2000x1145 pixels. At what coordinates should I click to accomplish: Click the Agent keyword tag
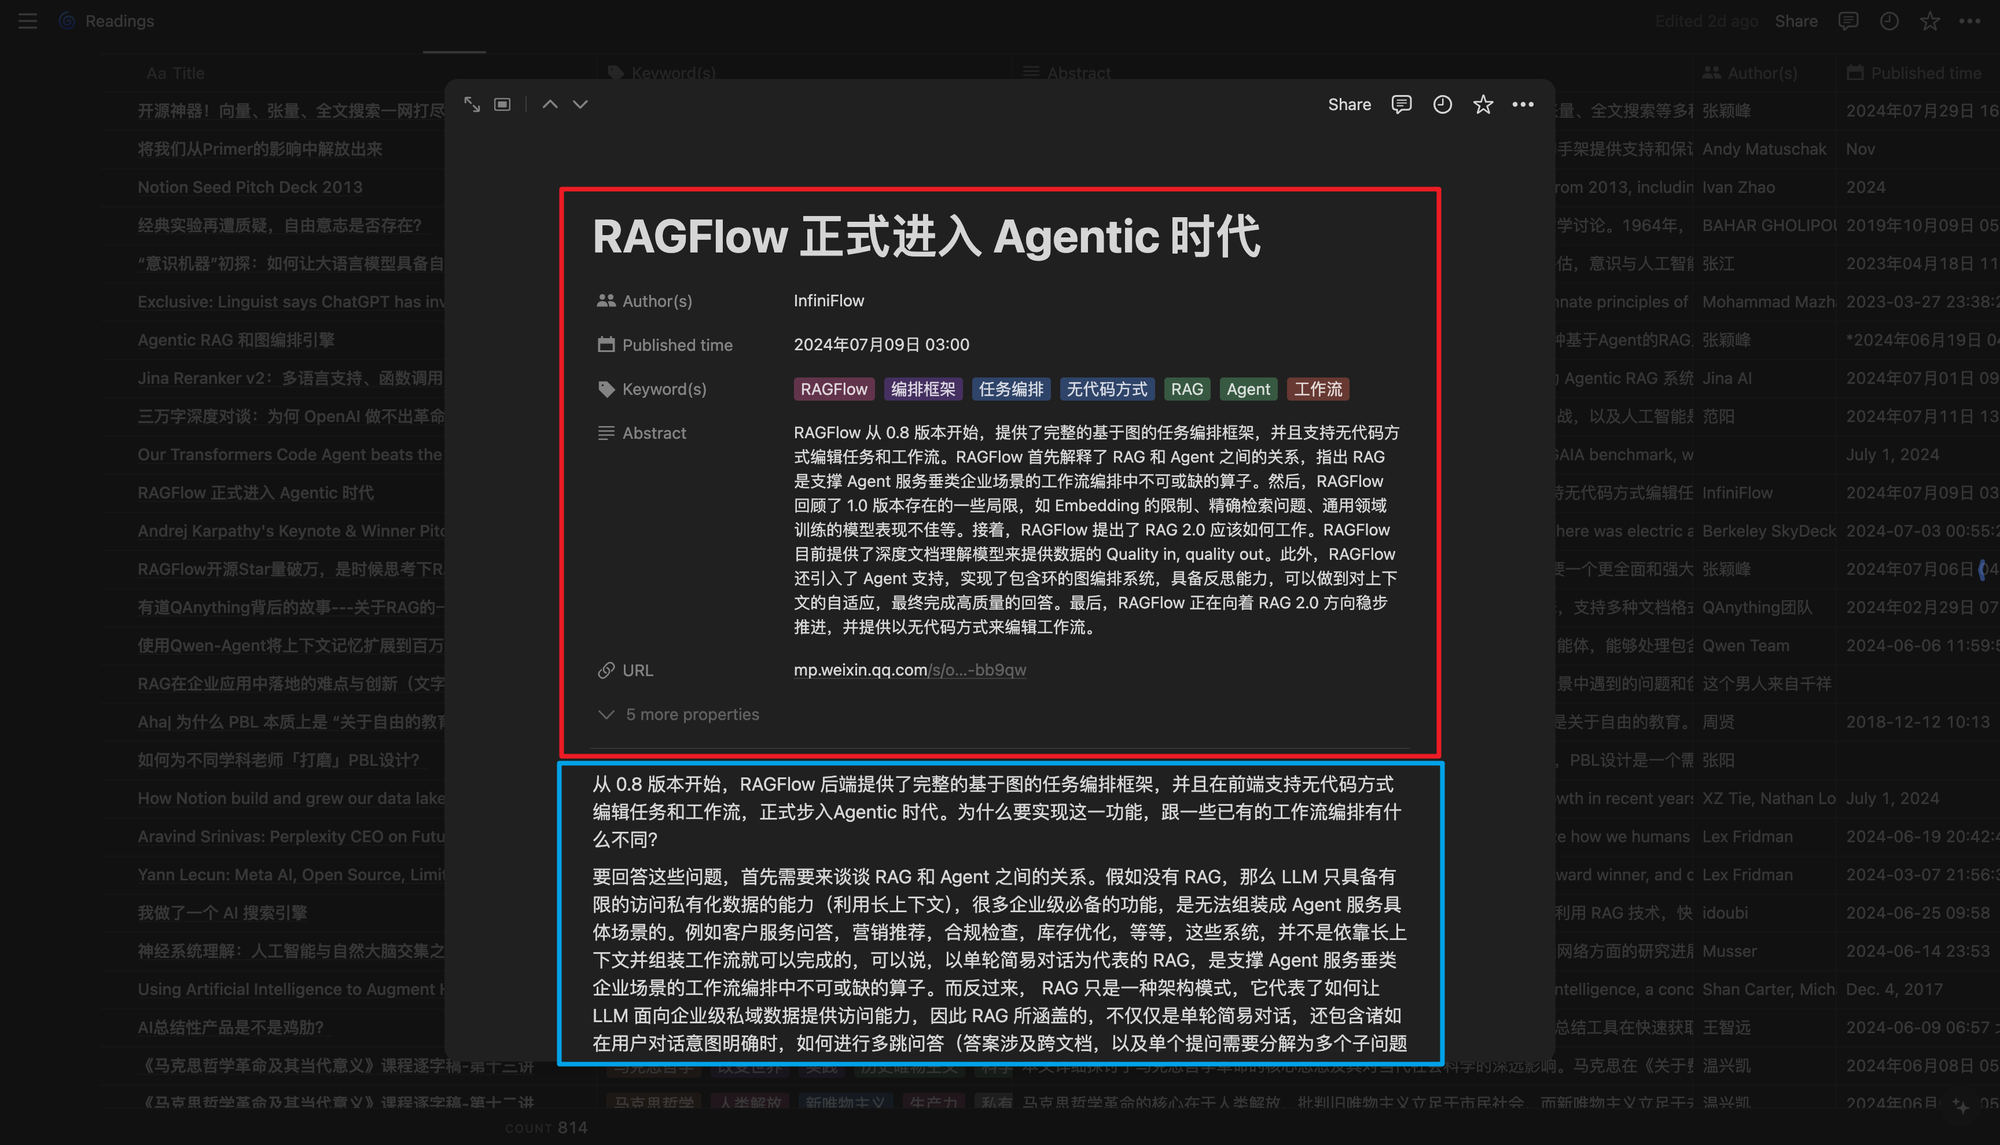(x=1248, y=389)
